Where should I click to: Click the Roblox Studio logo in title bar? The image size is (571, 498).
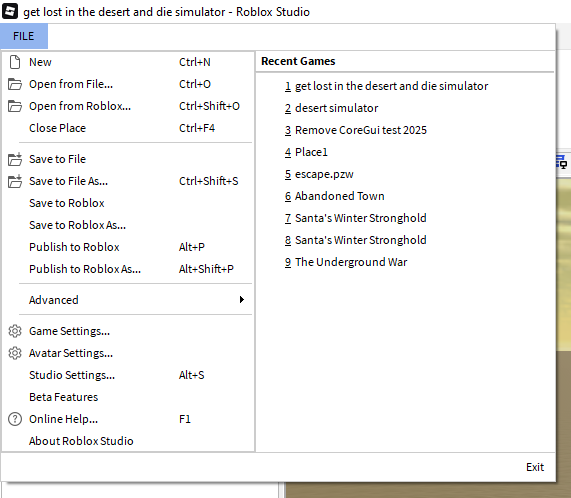[x=10, y=11]
